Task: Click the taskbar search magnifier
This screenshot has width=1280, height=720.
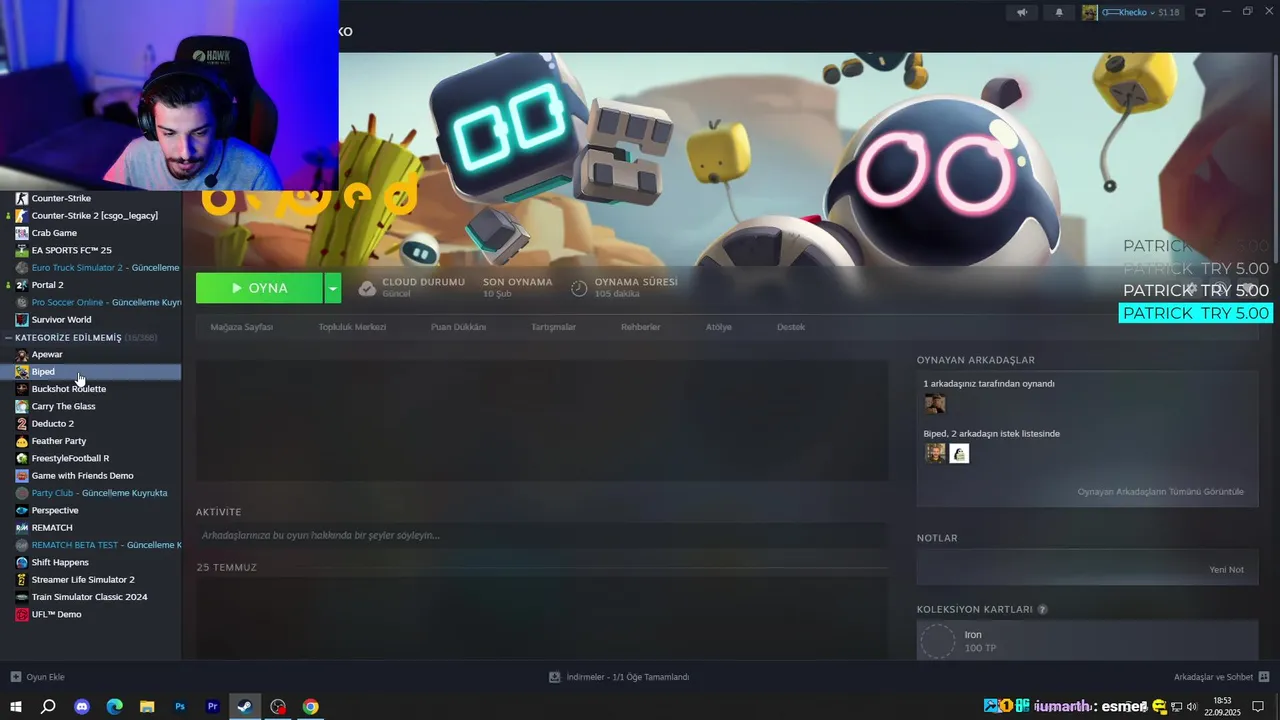Action: pos(48,707)
